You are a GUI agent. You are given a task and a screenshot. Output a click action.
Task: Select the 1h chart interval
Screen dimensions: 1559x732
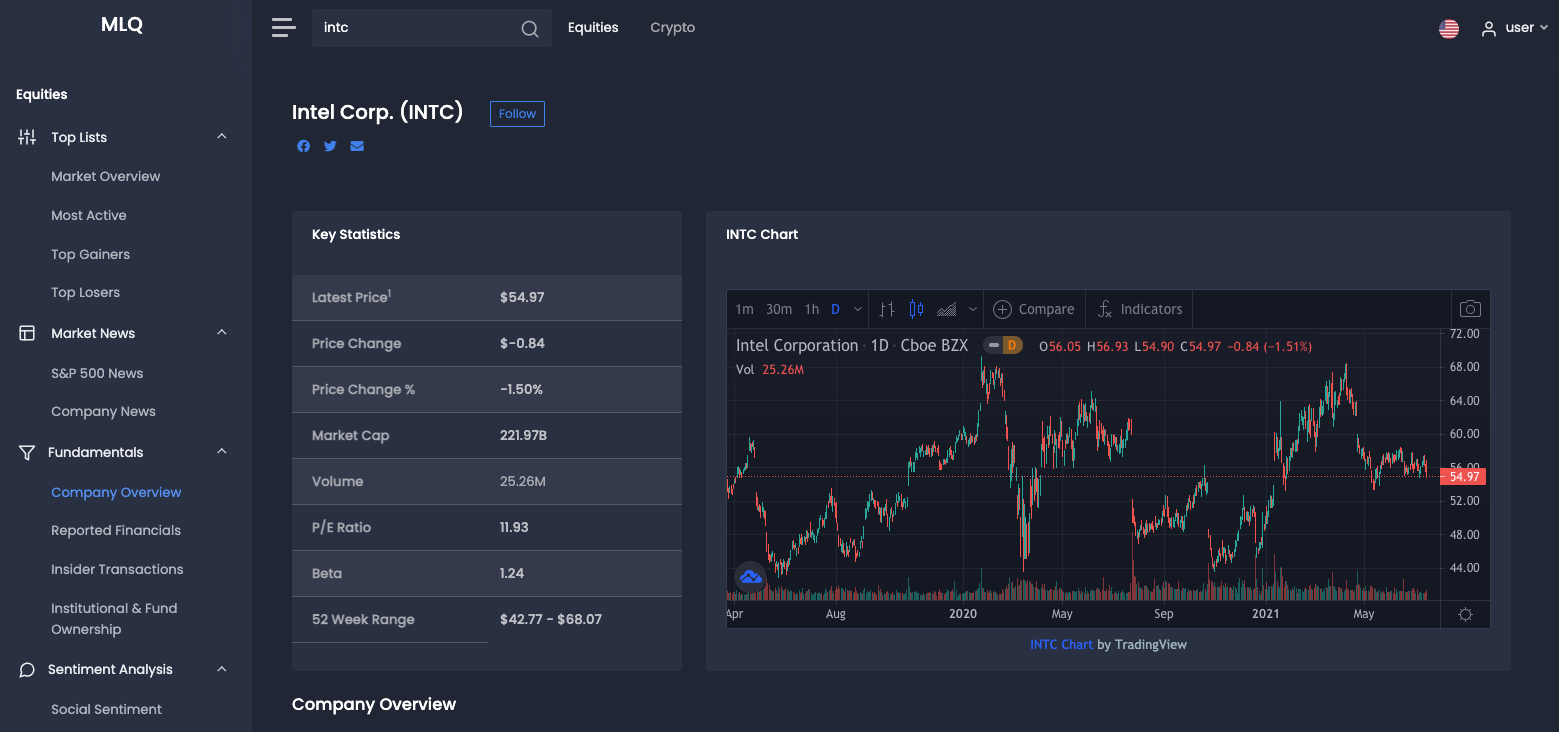(x=812, y=309)
